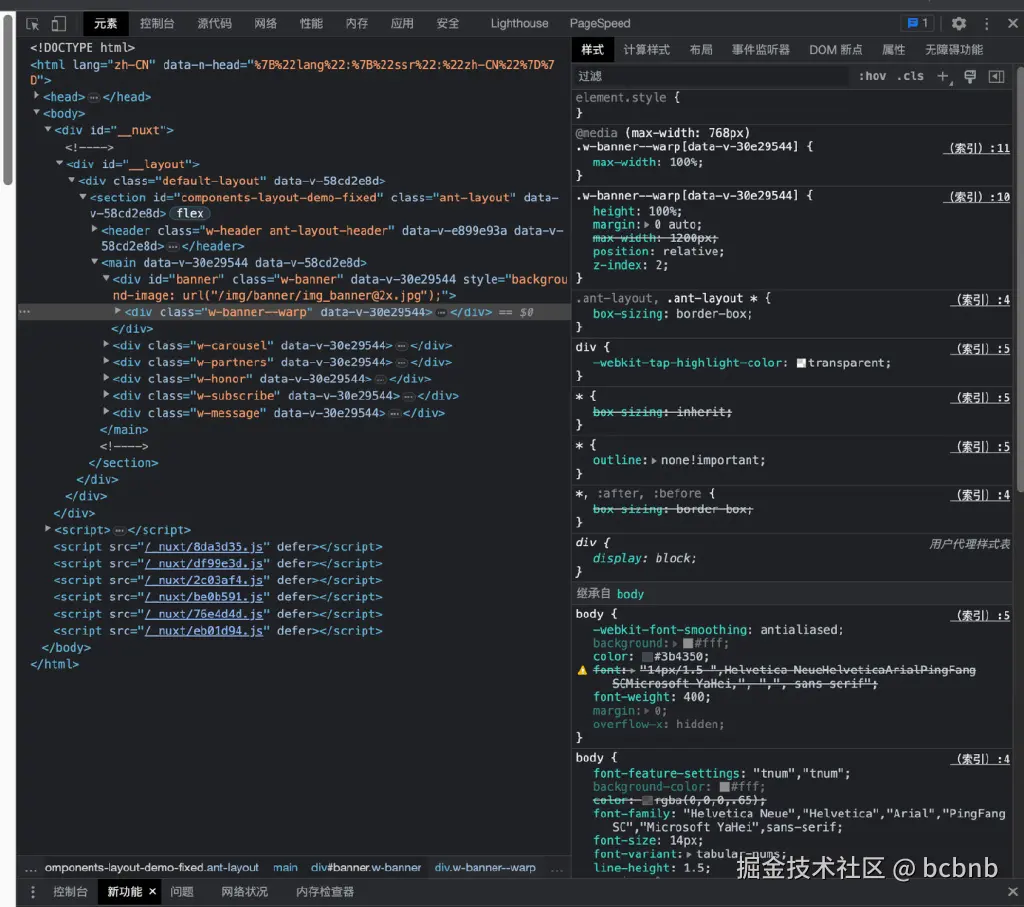The width and height of the screenshot is (1024, 907).
Task: Toggle the computed styles sidebar icon
Action: click(997, 76)
